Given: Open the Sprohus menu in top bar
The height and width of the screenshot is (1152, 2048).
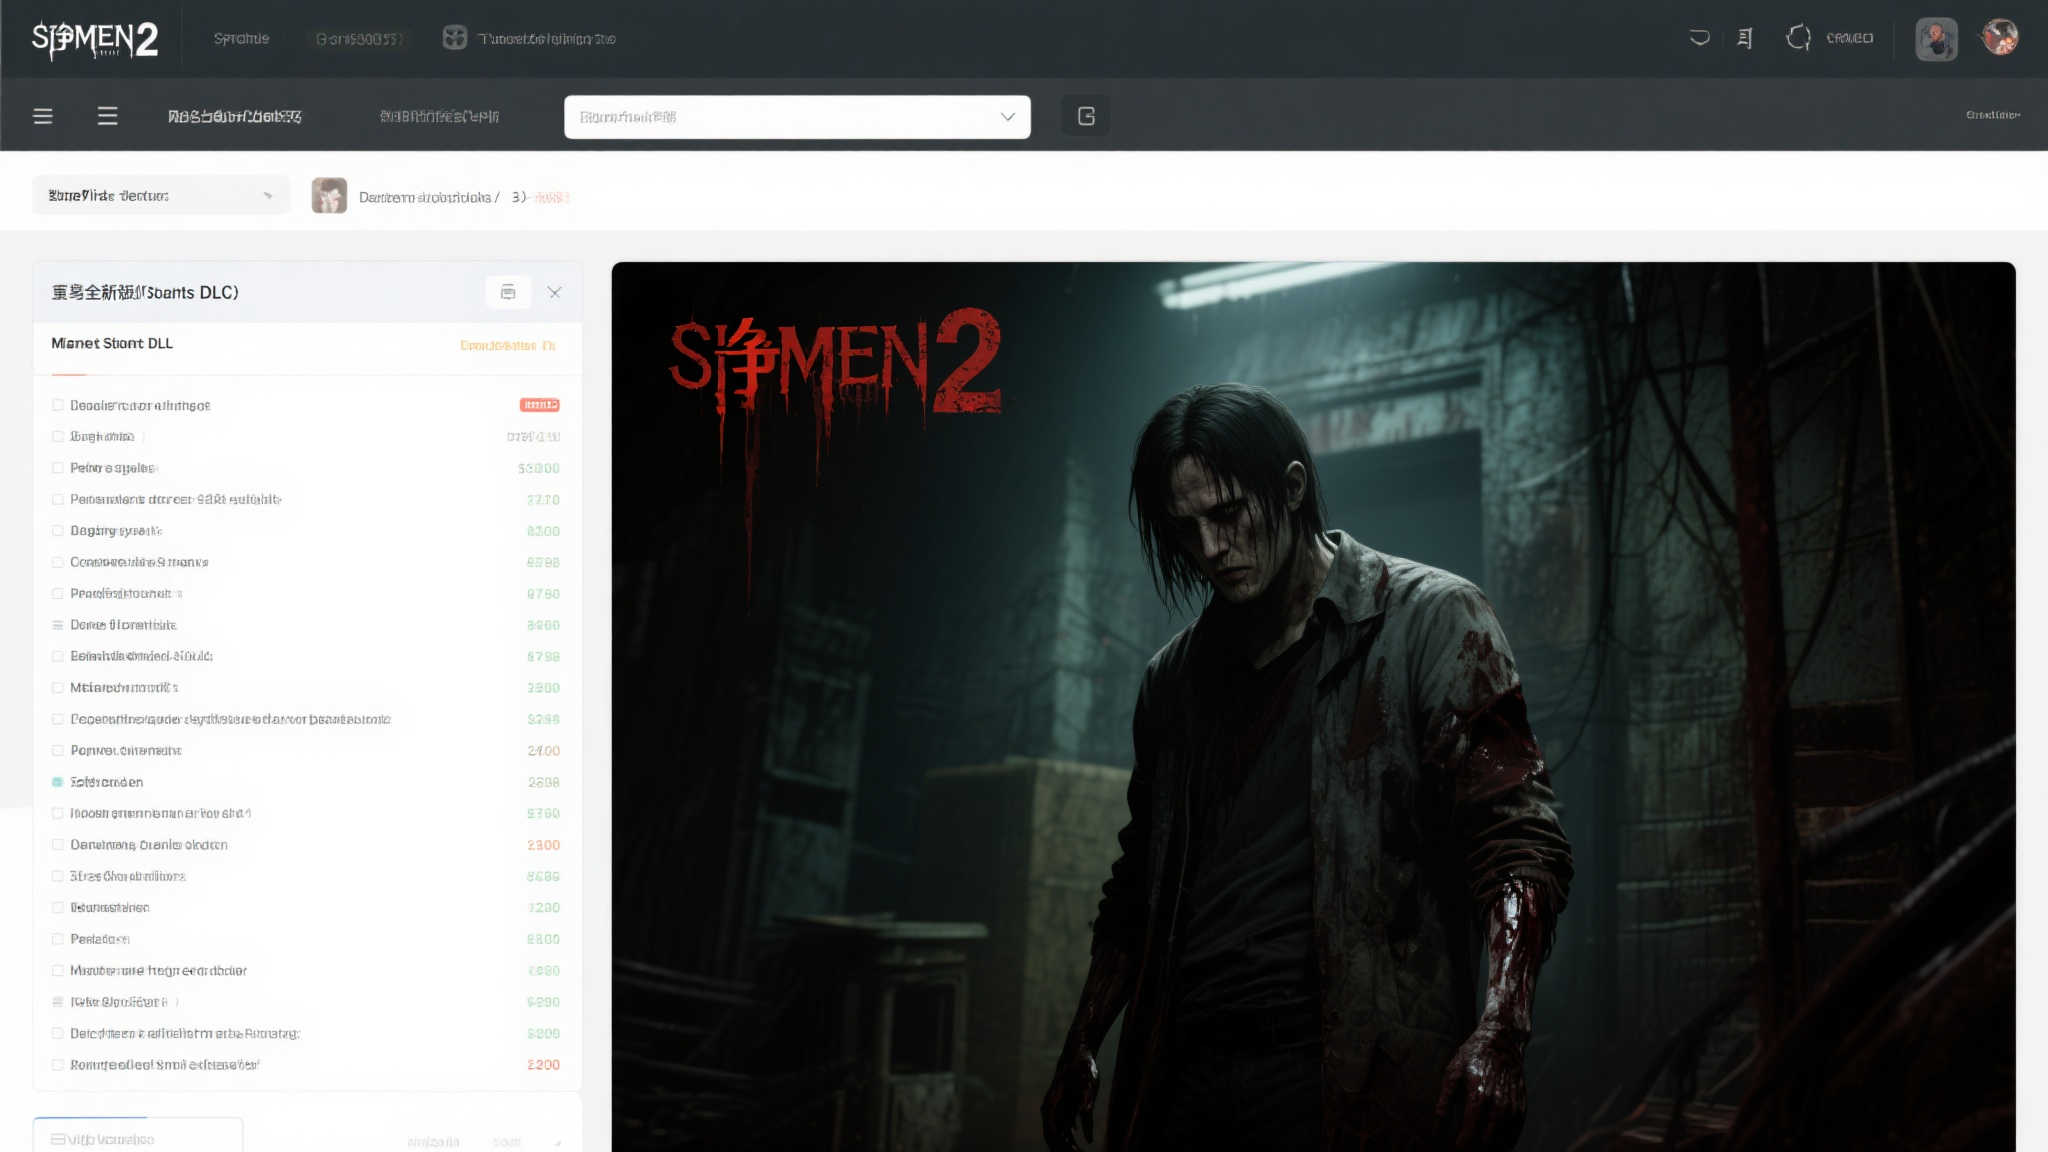Looking at the screenshot, I should pyautogui.click(x=241, y=38).
